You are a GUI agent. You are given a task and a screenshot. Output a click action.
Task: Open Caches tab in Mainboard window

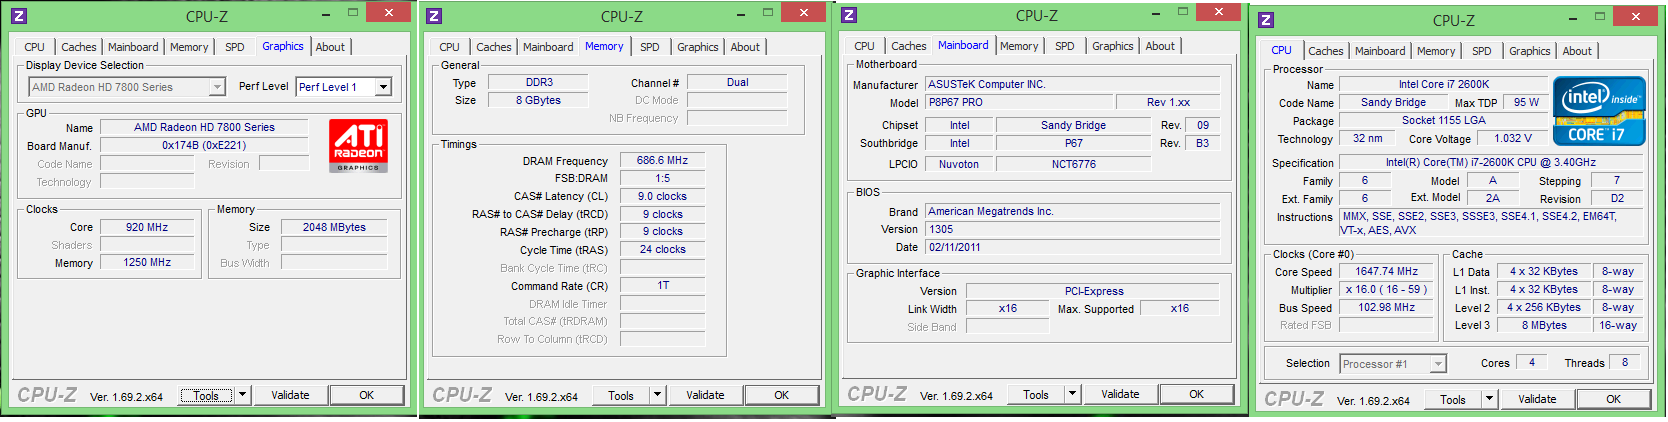point(909,46)
